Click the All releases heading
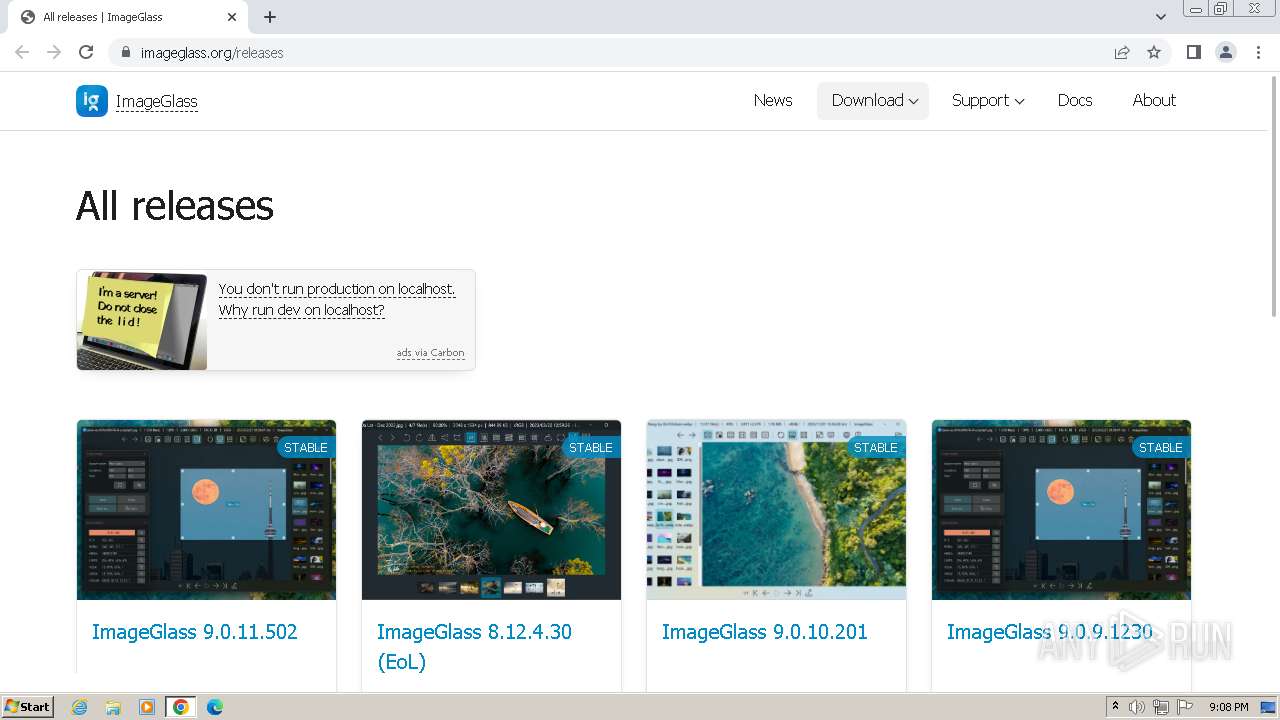The height and width of the screenshot is (720, 1280). pyautogui.click(x=175, y=206)
